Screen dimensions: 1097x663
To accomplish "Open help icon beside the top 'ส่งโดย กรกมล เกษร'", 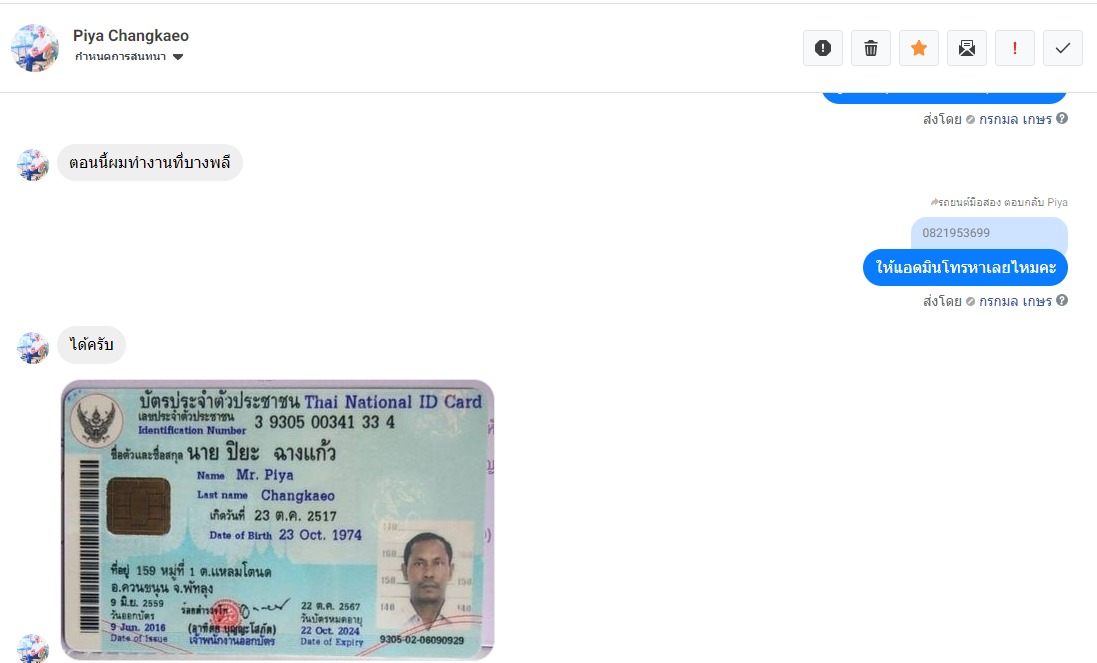I will pyautogui.click(x=1062, y=118).
